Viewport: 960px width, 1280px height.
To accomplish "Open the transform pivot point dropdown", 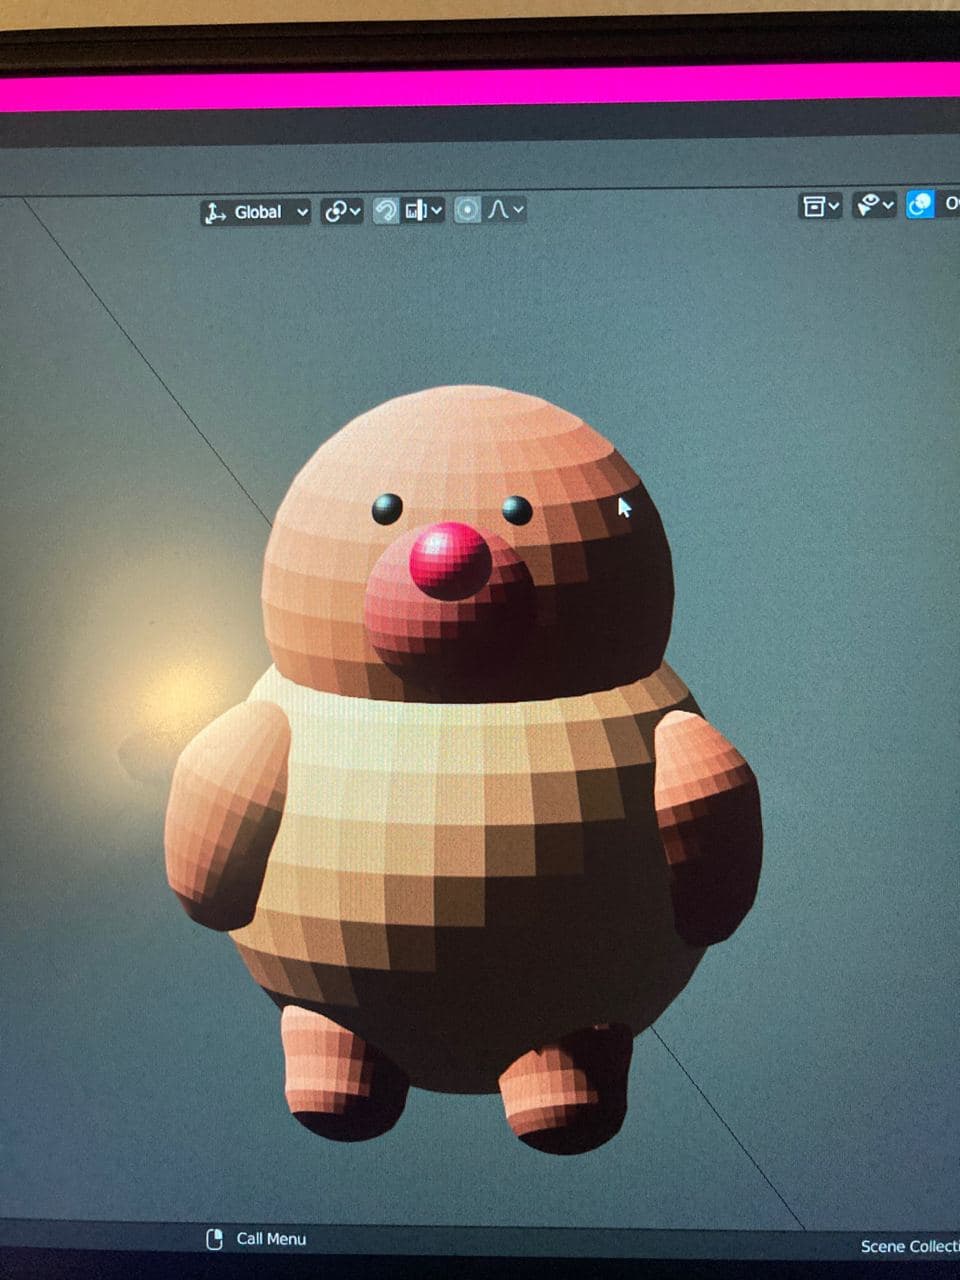I will tap(342, 211).
